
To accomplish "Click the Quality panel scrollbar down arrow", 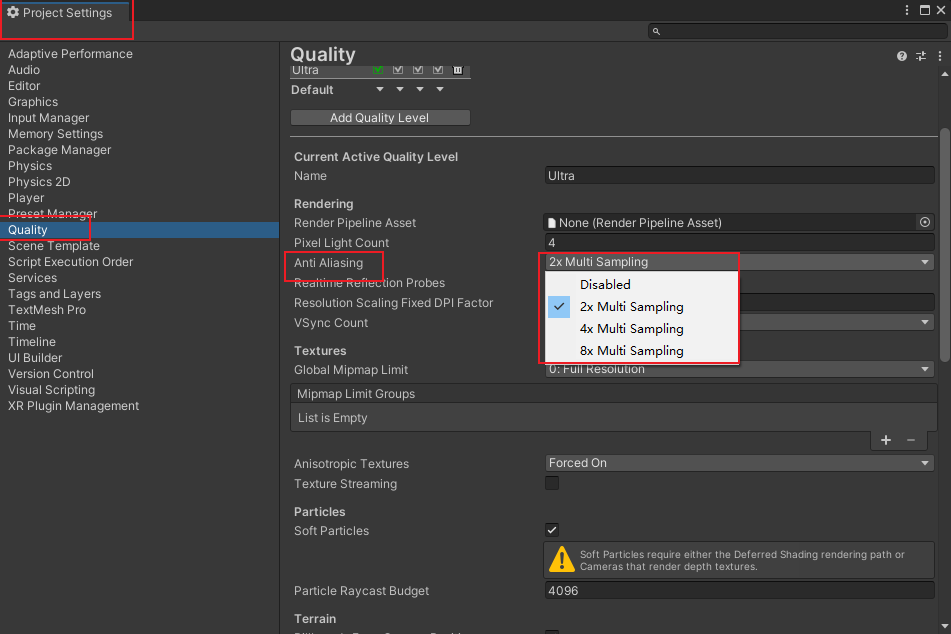I will tap(944, 626).
